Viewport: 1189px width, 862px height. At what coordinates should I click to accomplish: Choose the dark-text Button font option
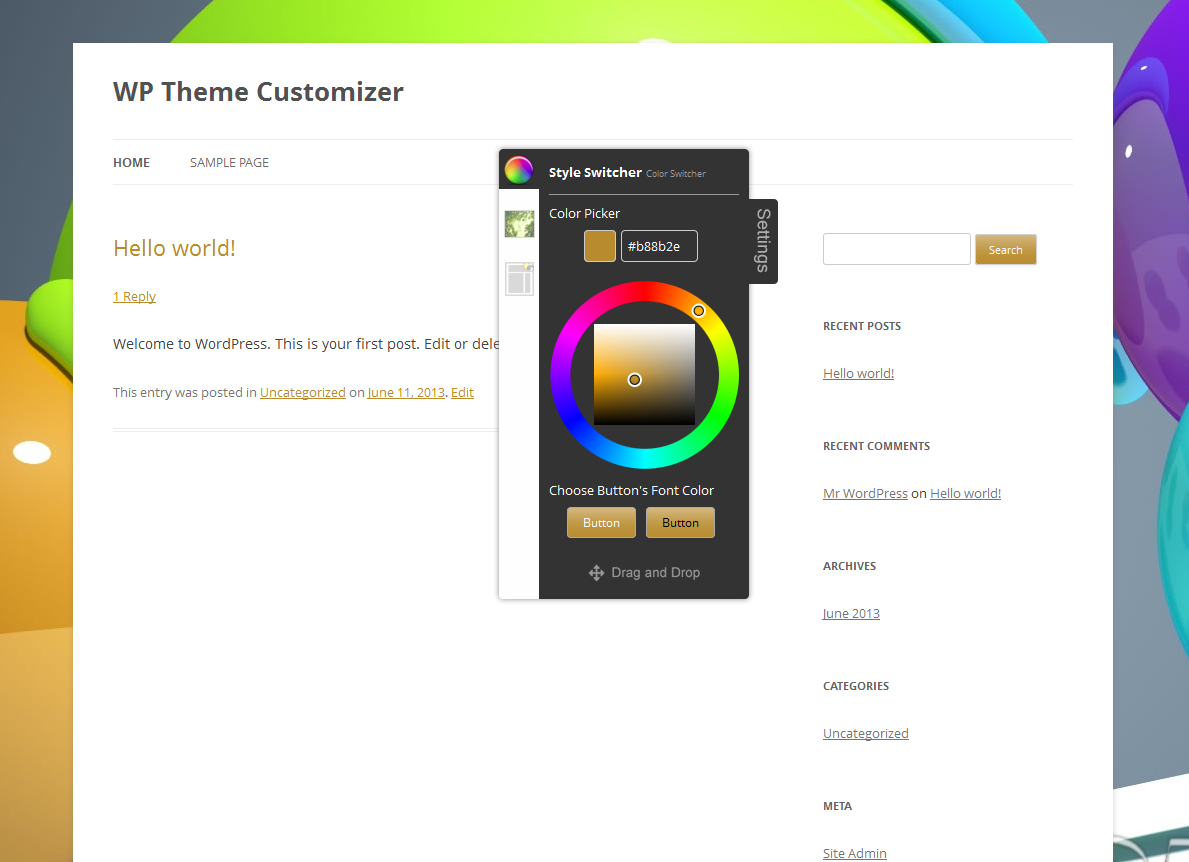tap(680, 523)
